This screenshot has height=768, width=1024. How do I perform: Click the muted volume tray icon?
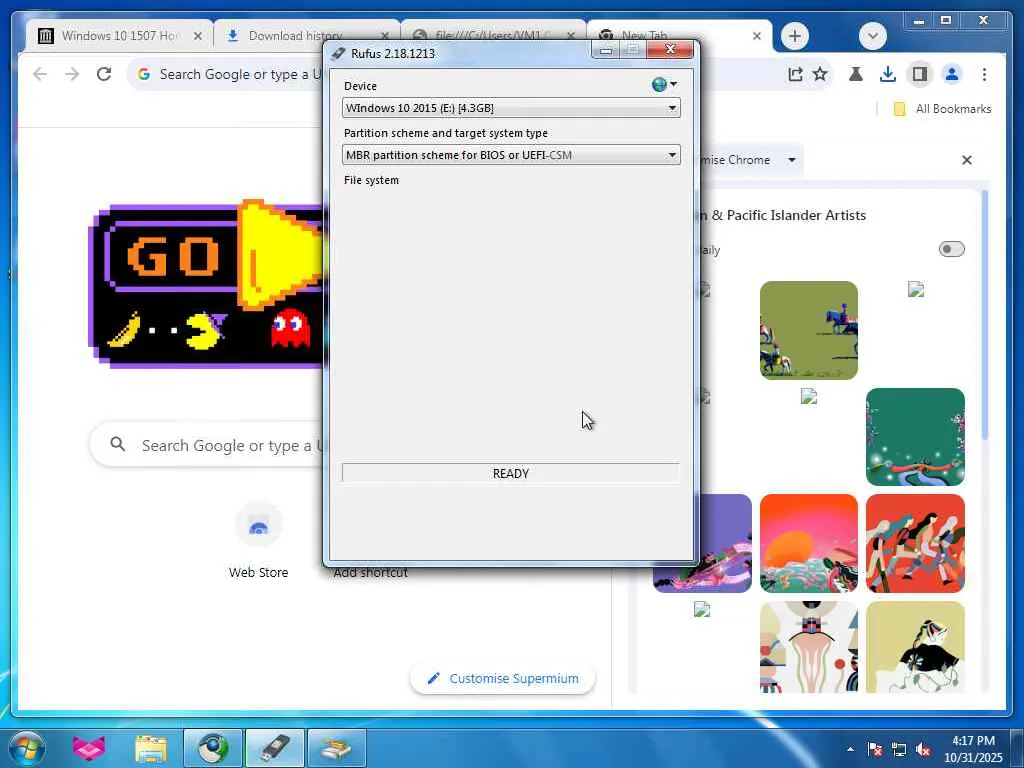coord(923,749)
